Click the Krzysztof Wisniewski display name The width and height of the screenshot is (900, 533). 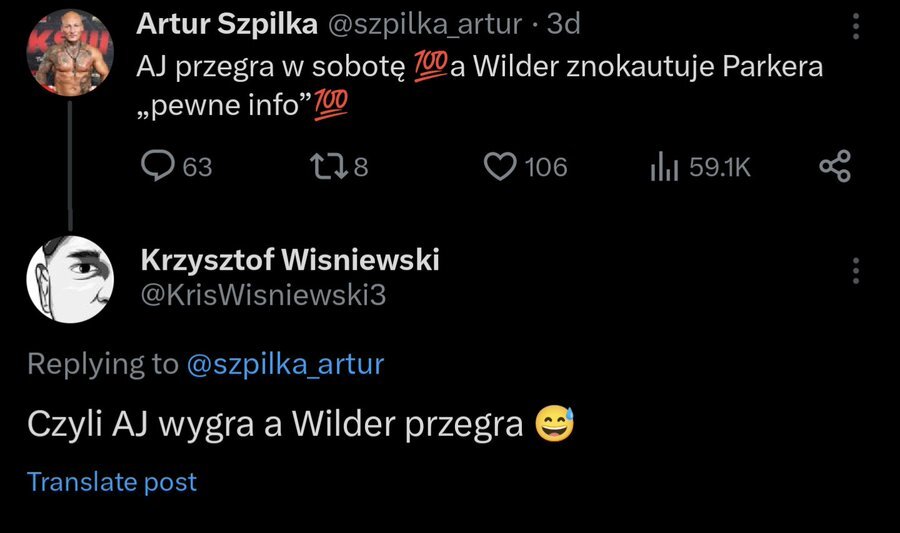click(x=290, y=261)
